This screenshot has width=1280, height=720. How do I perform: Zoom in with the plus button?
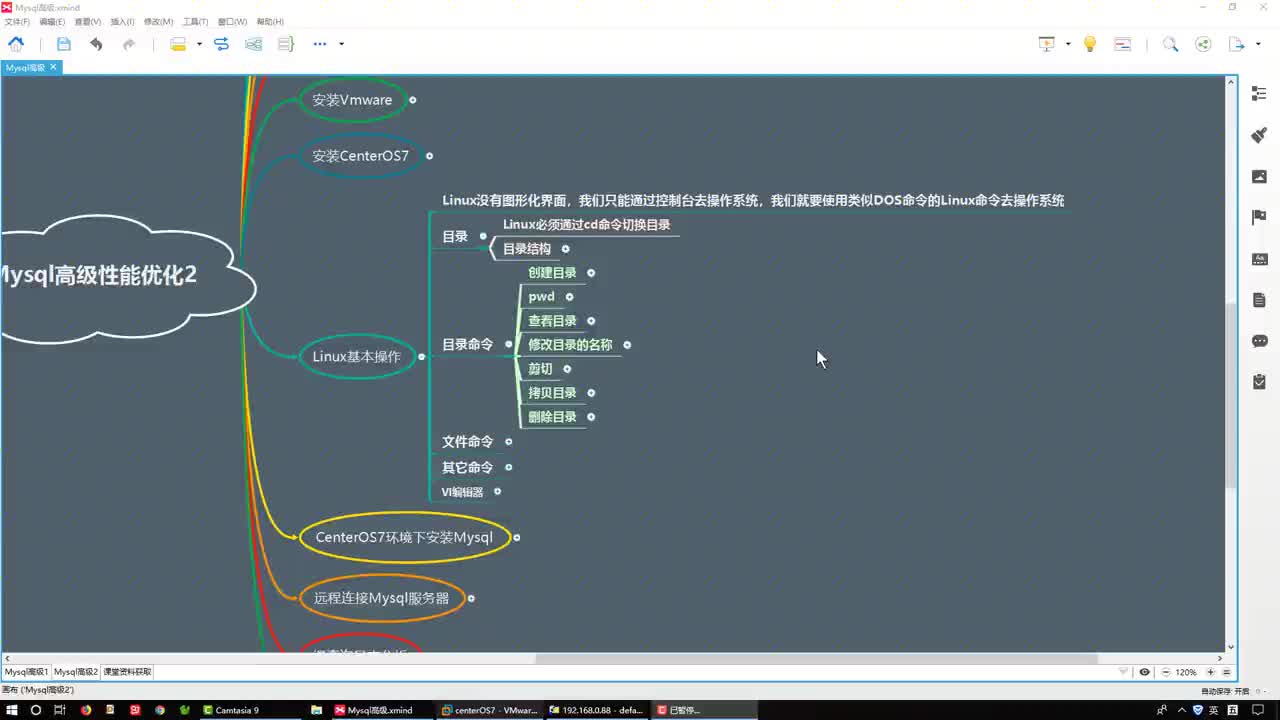1211,672
